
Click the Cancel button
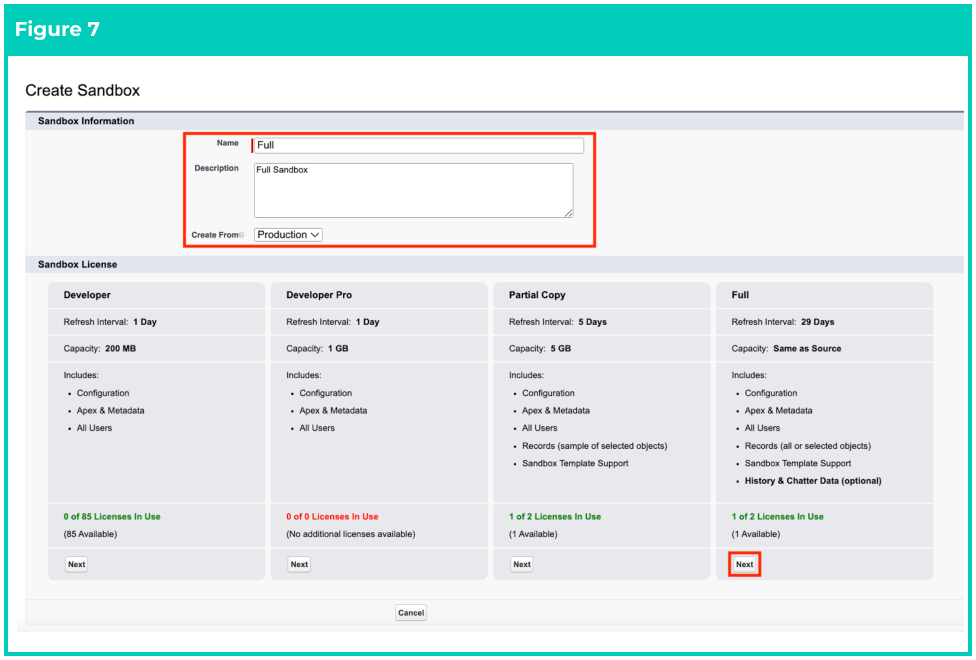(411, 613)
